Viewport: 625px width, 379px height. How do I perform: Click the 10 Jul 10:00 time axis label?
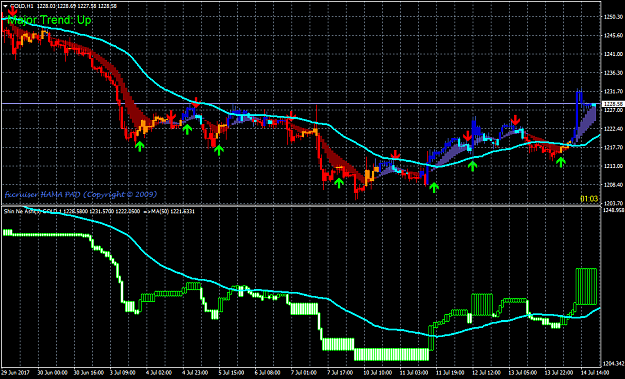pos(378,373)
